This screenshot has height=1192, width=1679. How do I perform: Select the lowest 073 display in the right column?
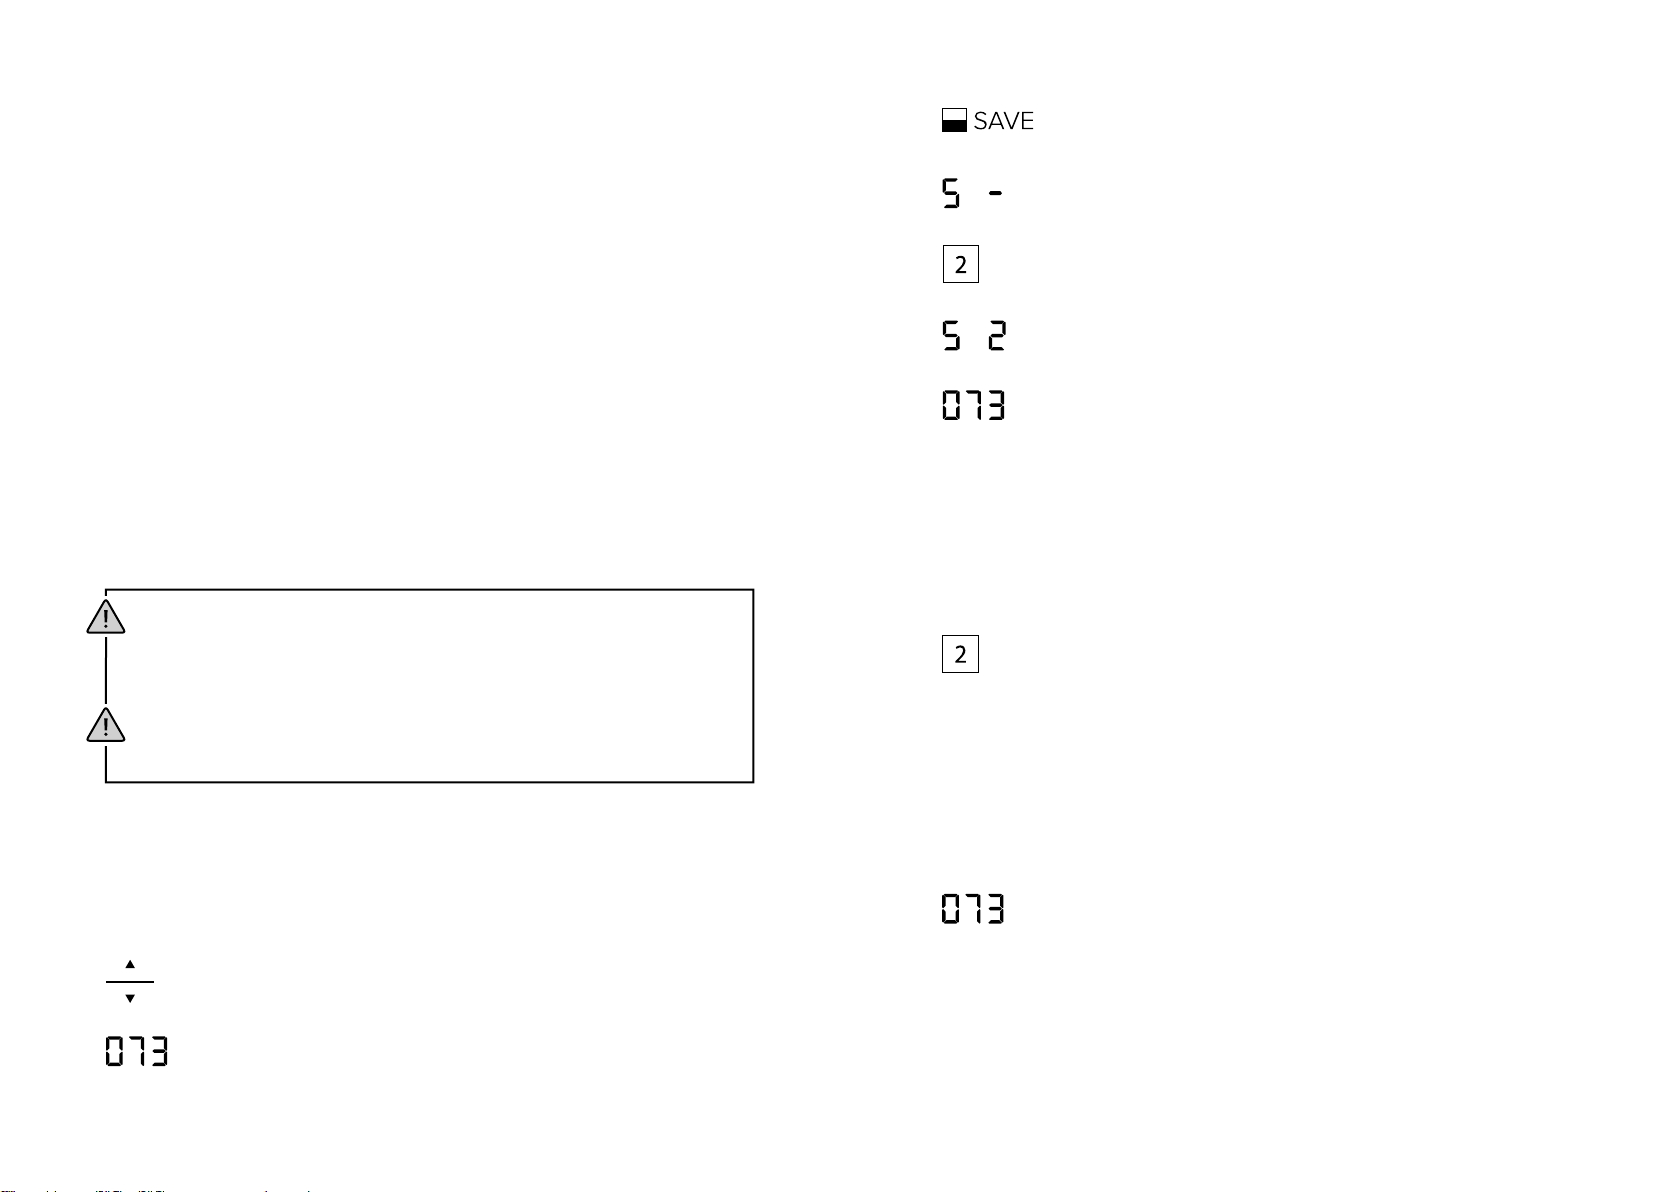[973, 909]
